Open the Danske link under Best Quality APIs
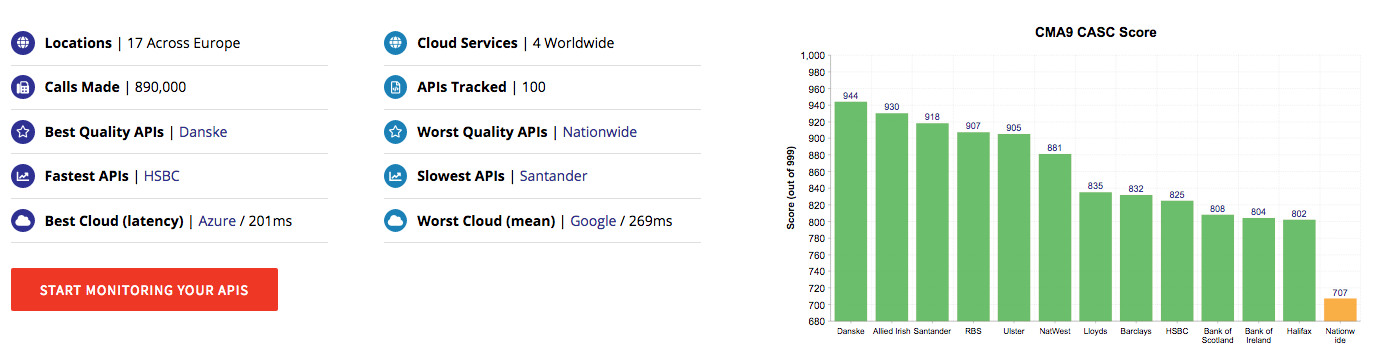 (203, 132)
